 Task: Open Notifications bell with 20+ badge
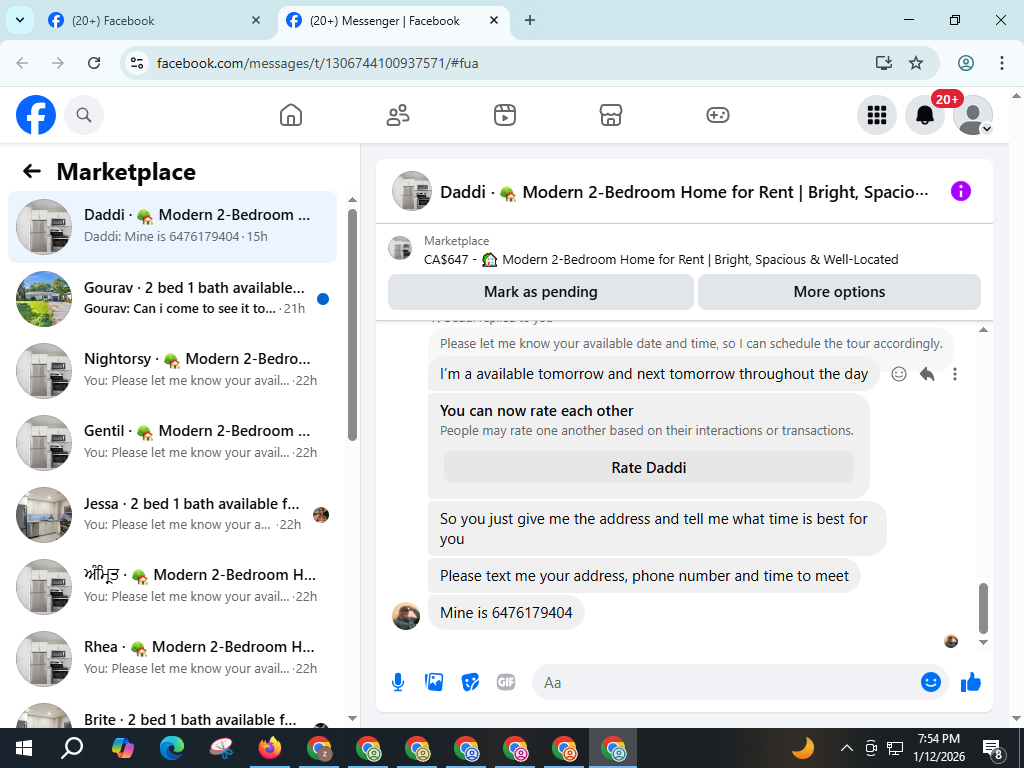[925, 116]
